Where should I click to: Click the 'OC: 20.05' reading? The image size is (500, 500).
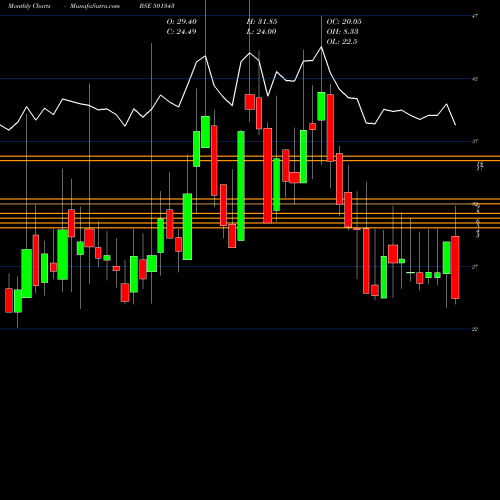(344, 22)
